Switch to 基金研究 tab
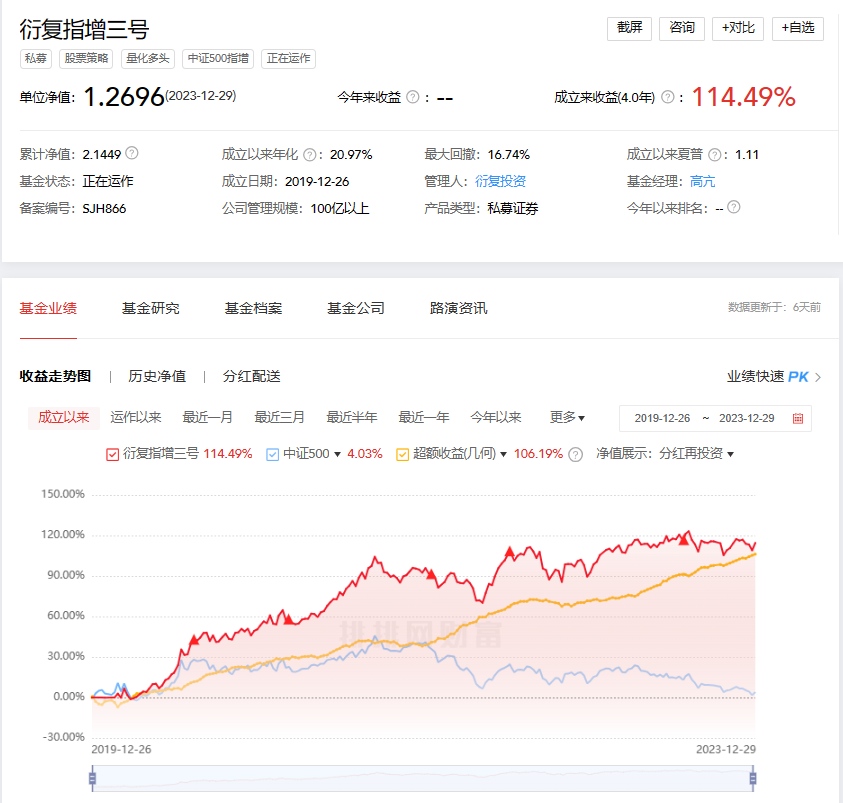Viewport: 843px width, 803px height. coord(151,308)
